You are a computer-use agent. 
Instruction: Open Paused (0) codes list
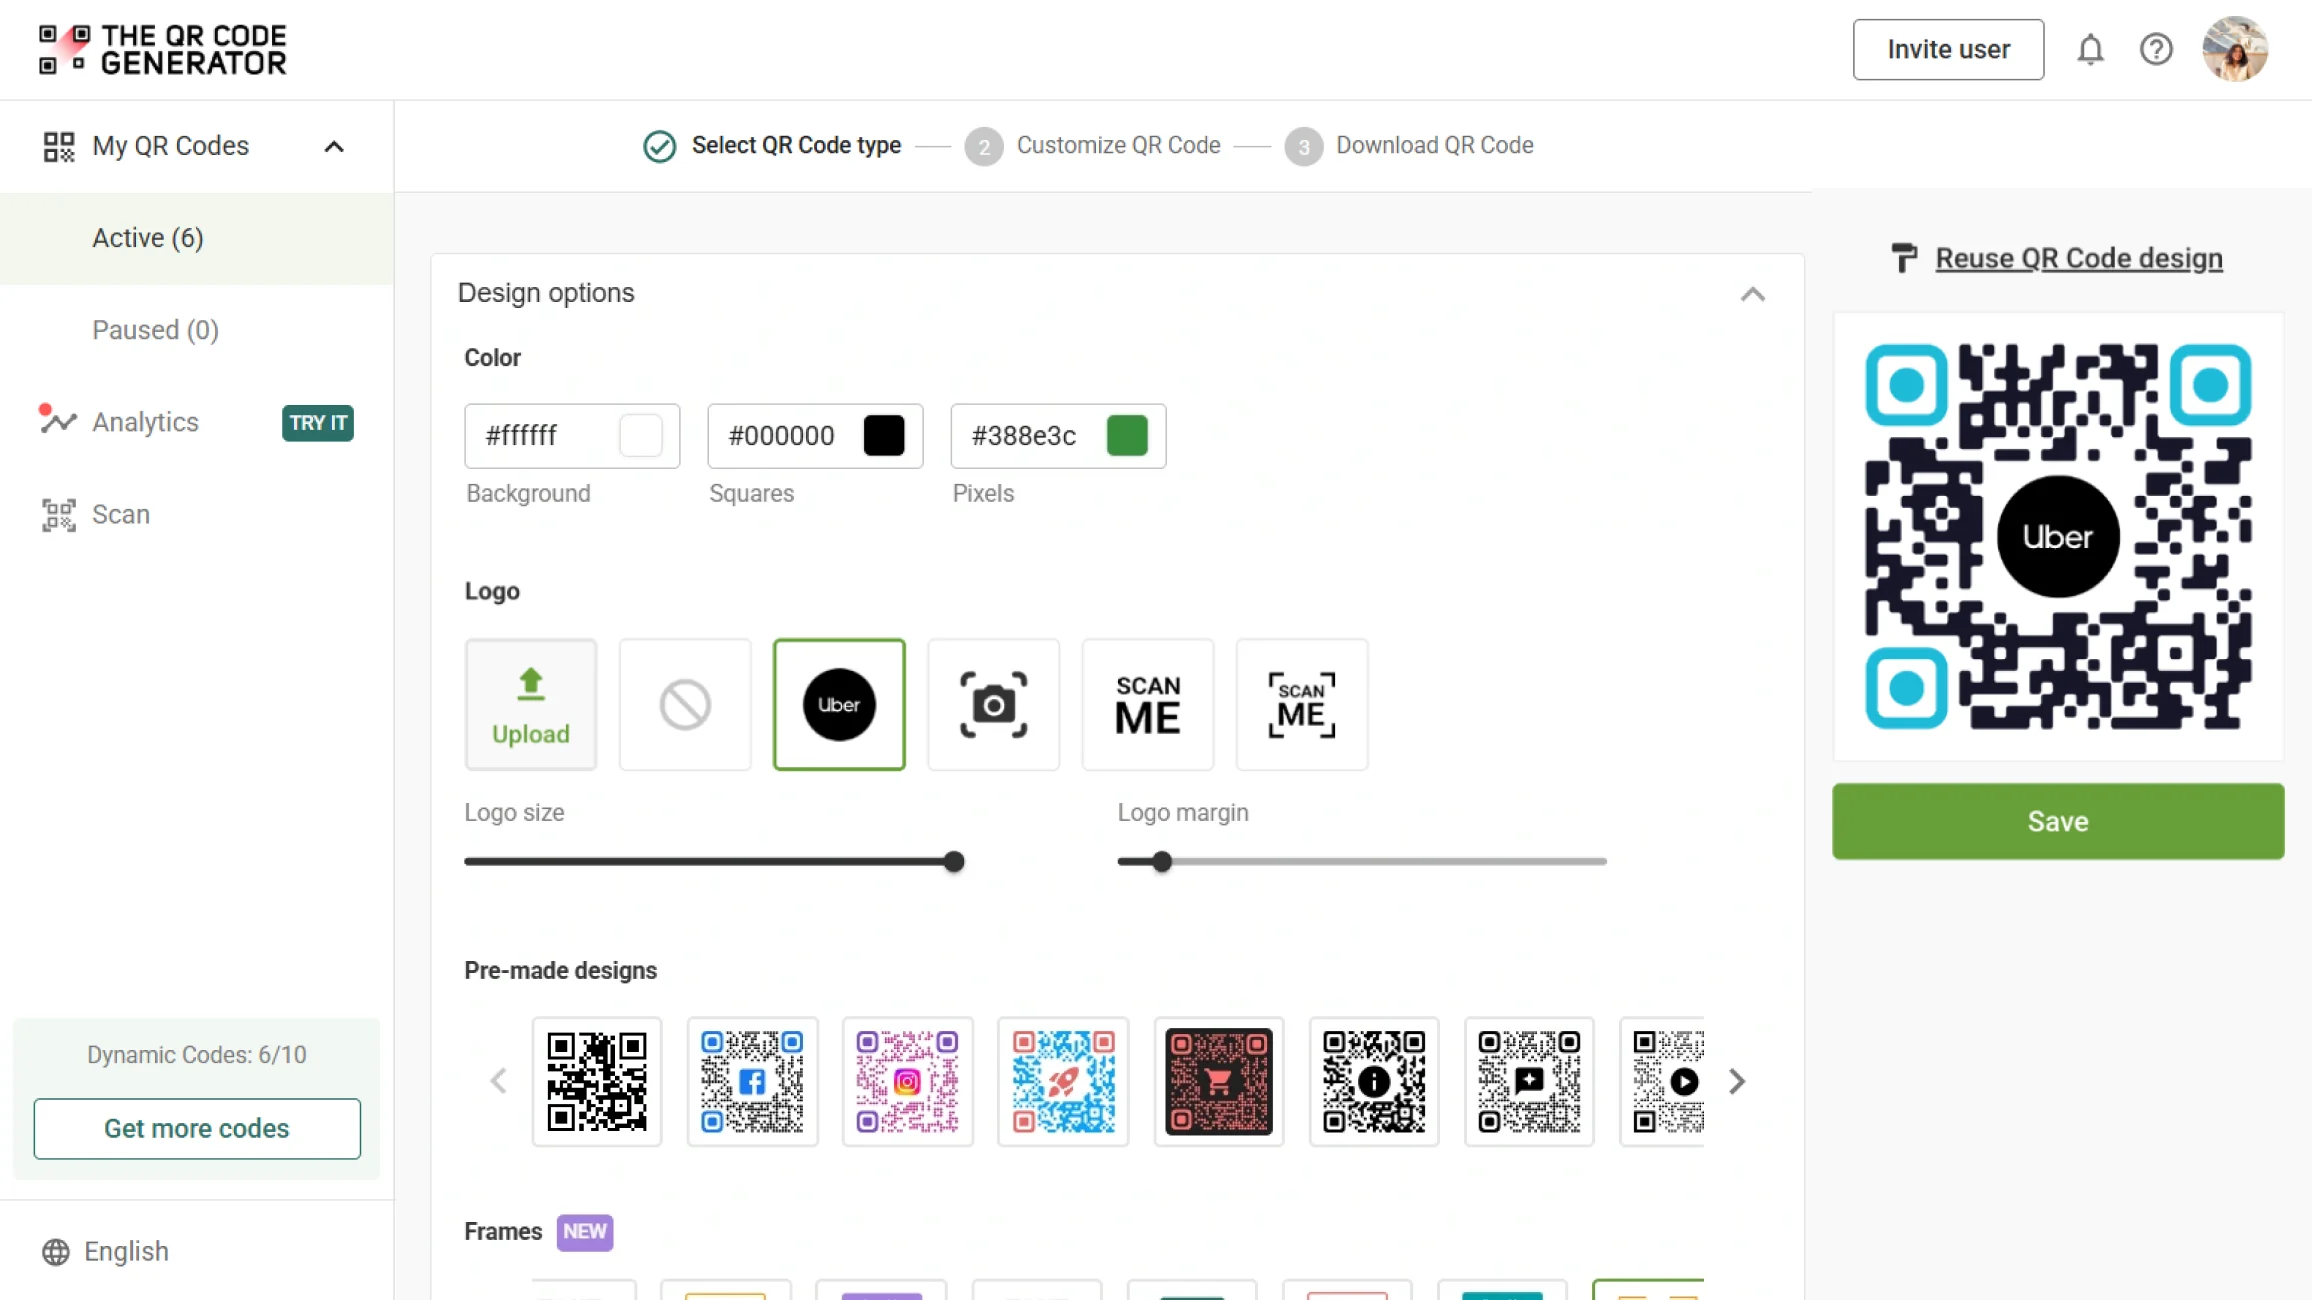click(x=155, y=330)
